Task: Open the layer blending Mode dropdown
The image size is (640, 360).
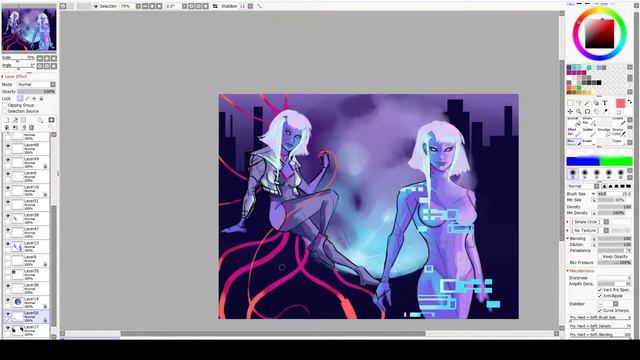Action: (x=36, y=84)
